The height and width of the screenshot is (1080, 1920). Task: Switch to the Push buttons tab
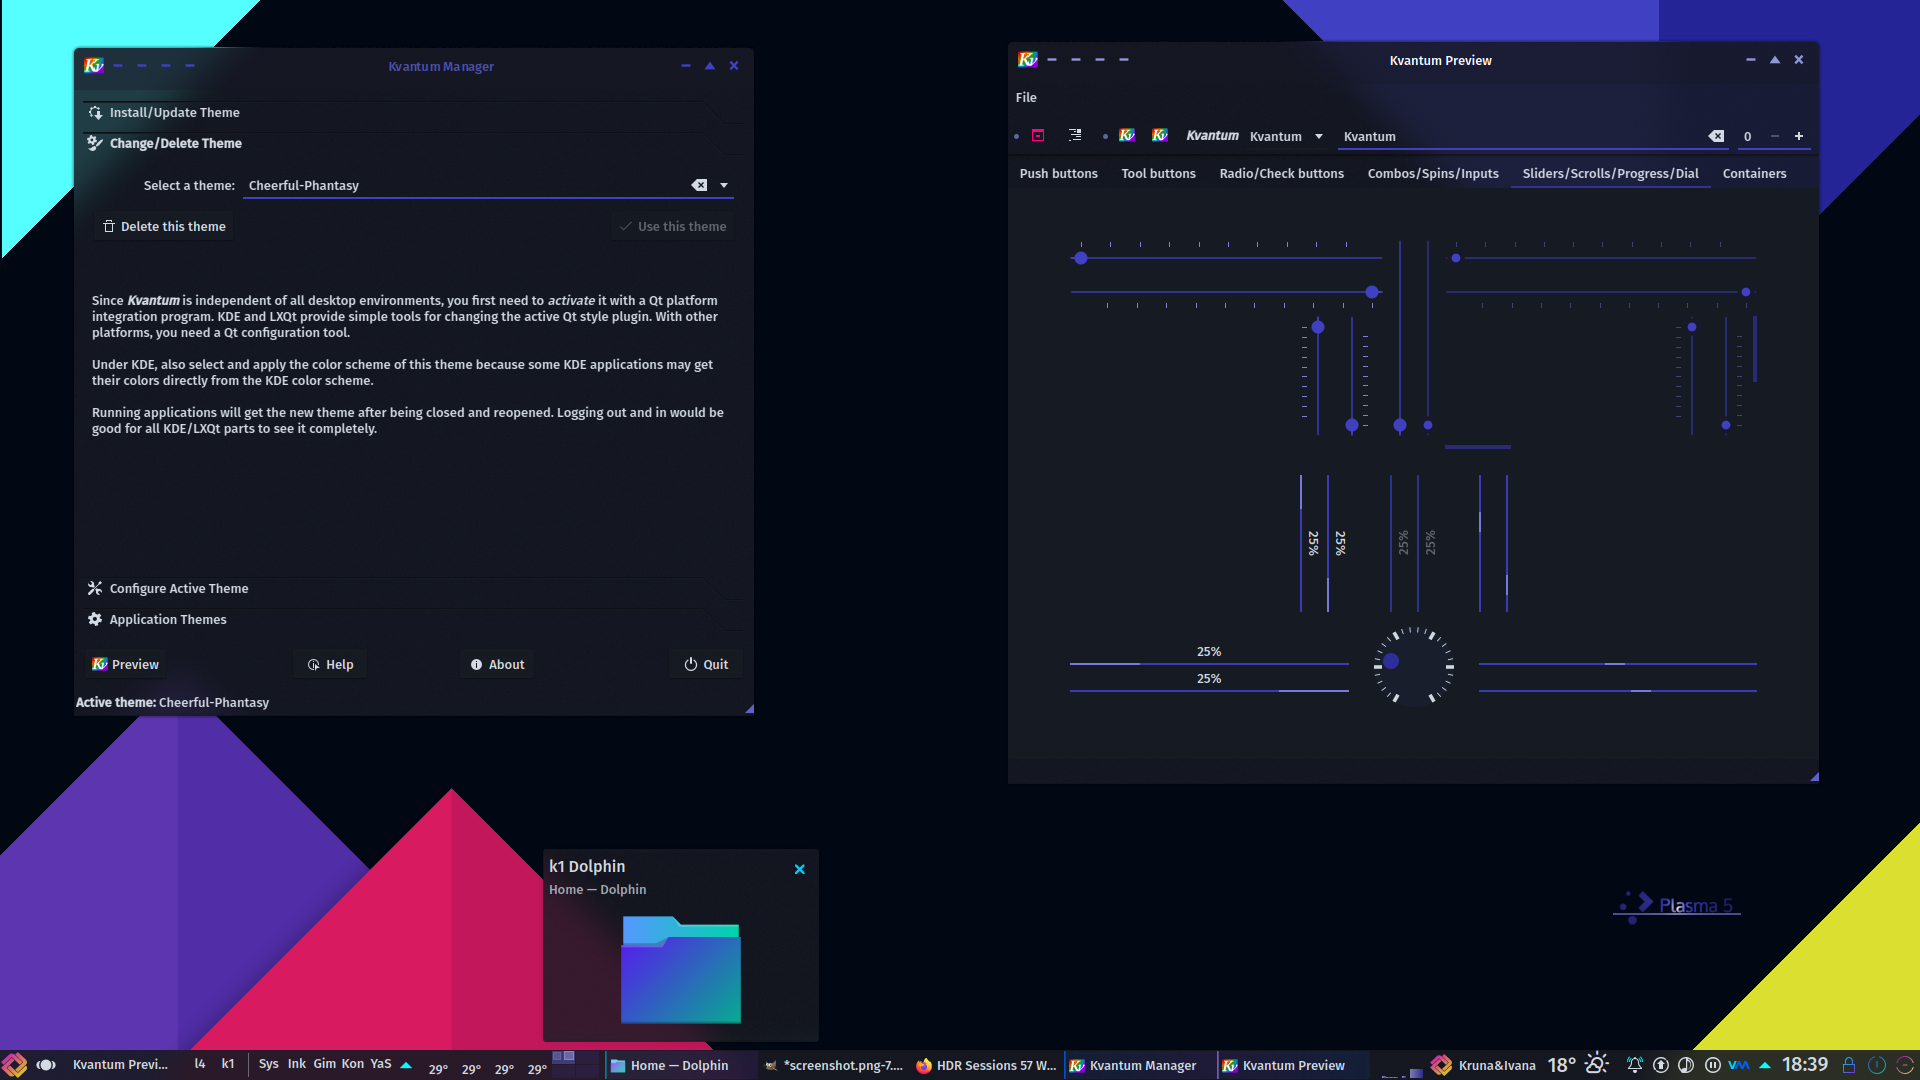(1058, 173)
